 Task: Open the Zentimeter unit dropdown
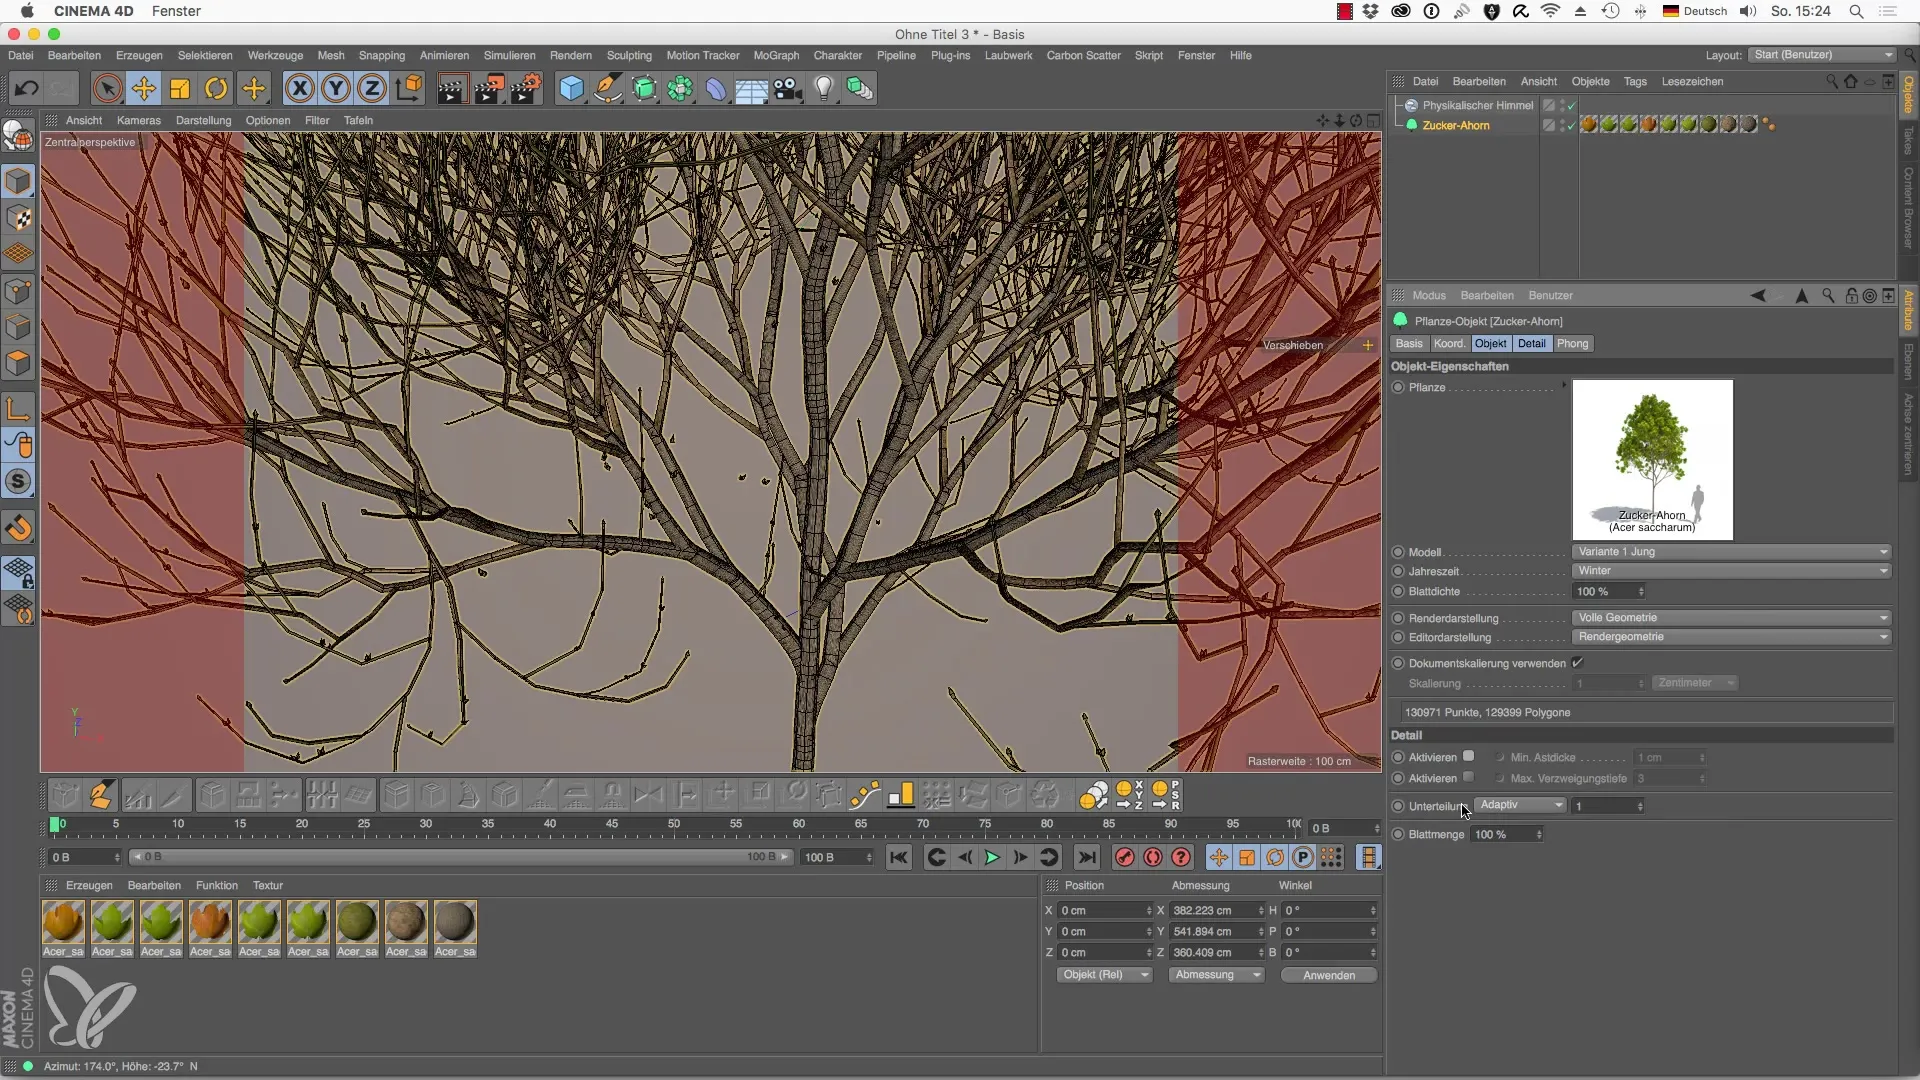click(x=1696, y=683)
